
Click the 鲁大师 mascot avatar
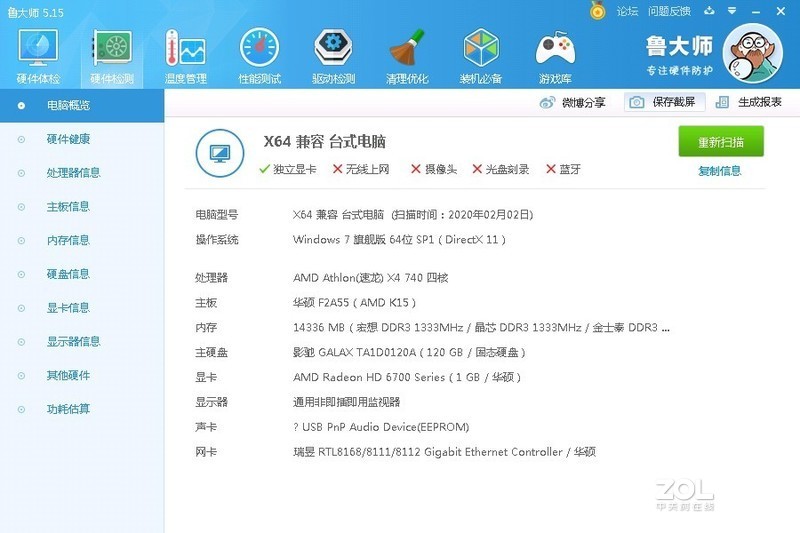(x=753, y=53)
